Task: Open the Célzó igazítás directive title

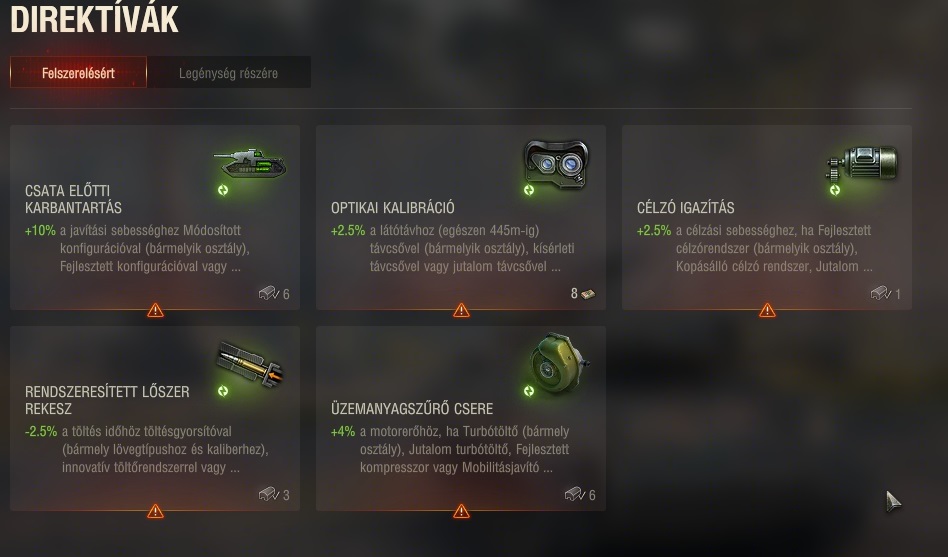Action: (x=686, y=208)
